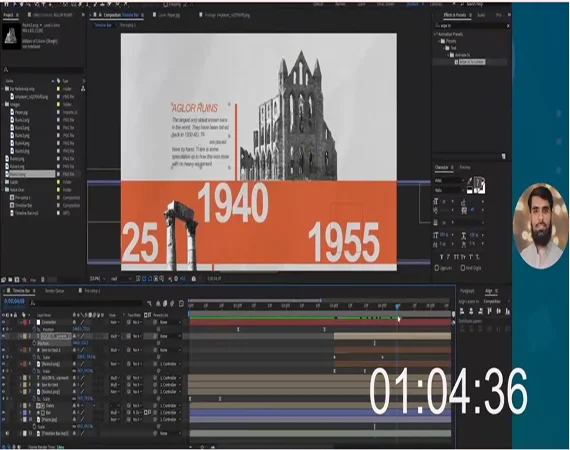Click the timeline current timecode field
This screenshot has width=570, height=450.
point(14,301)
